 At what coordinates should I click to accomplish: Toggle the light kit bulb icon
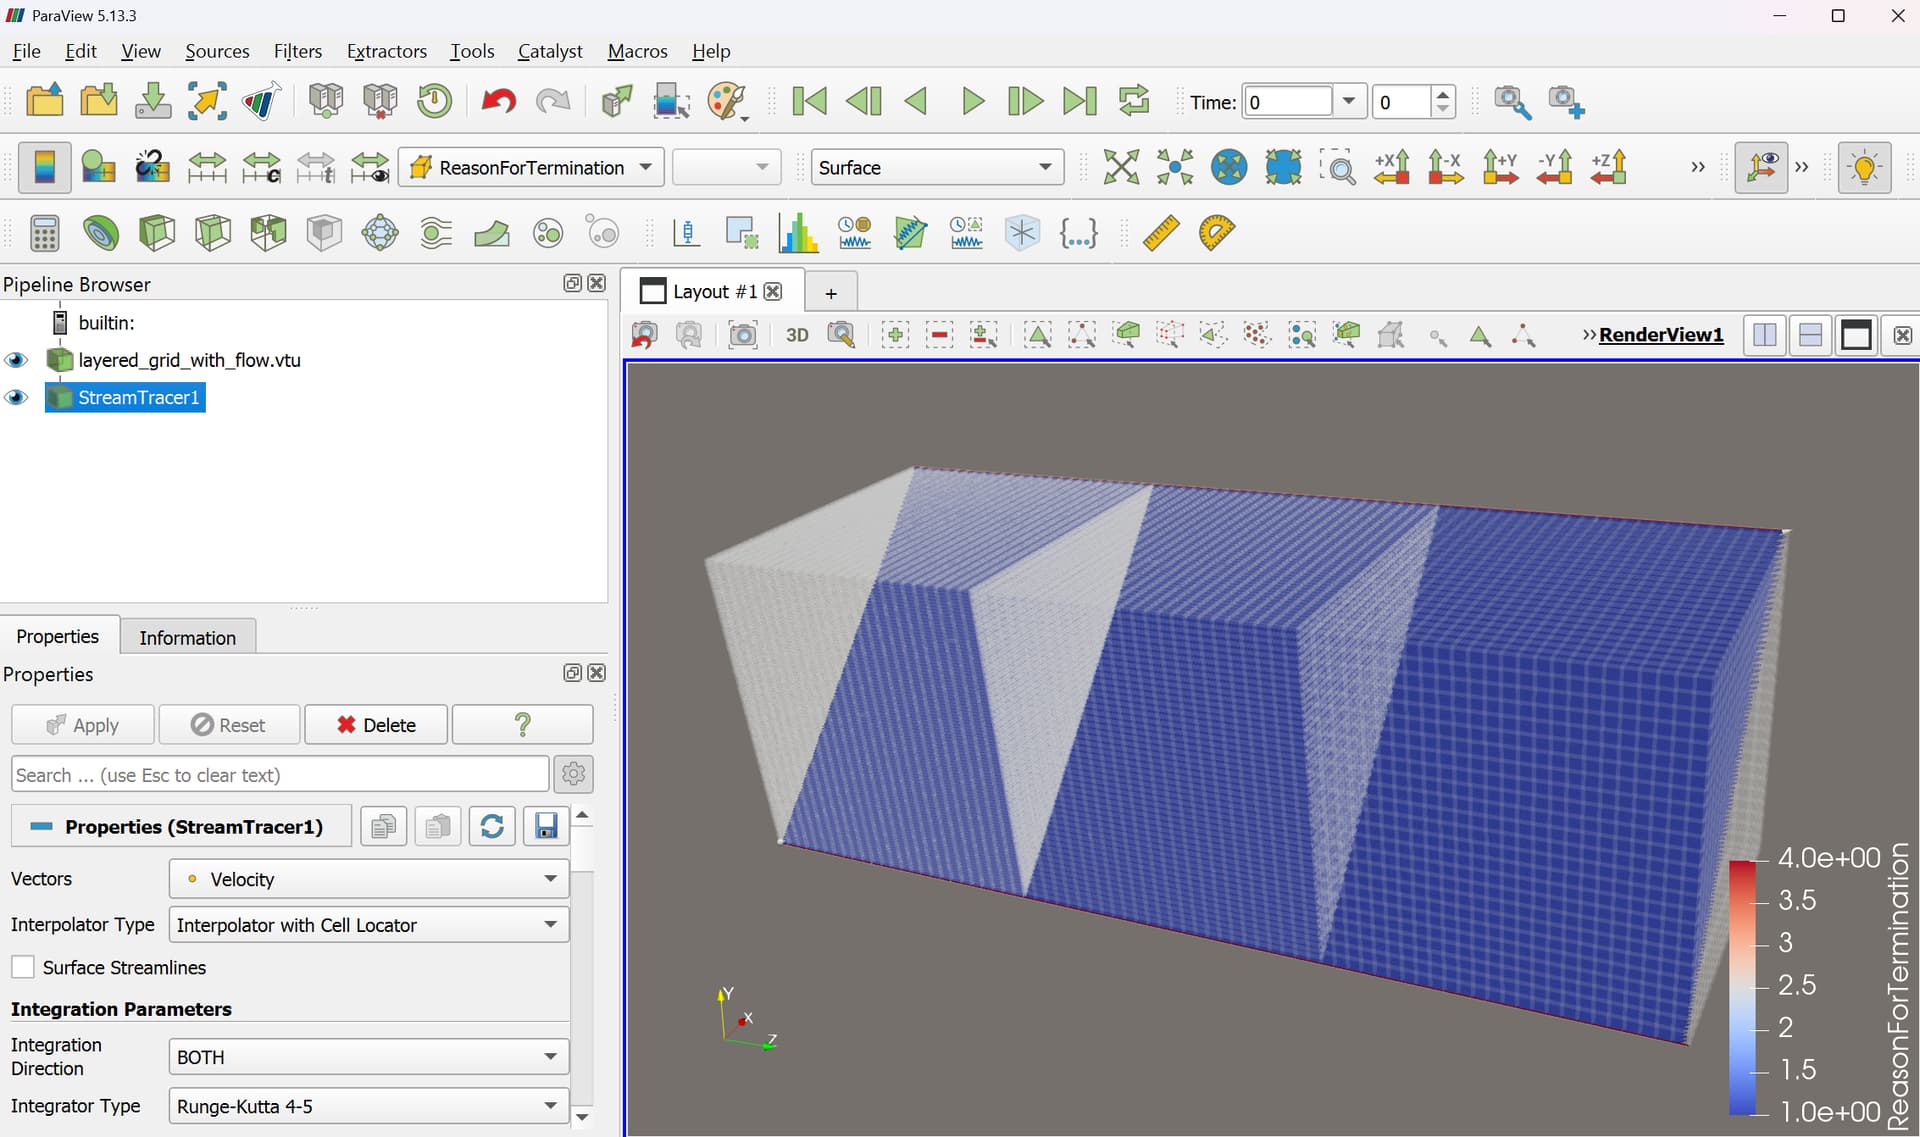(1864, 167)
